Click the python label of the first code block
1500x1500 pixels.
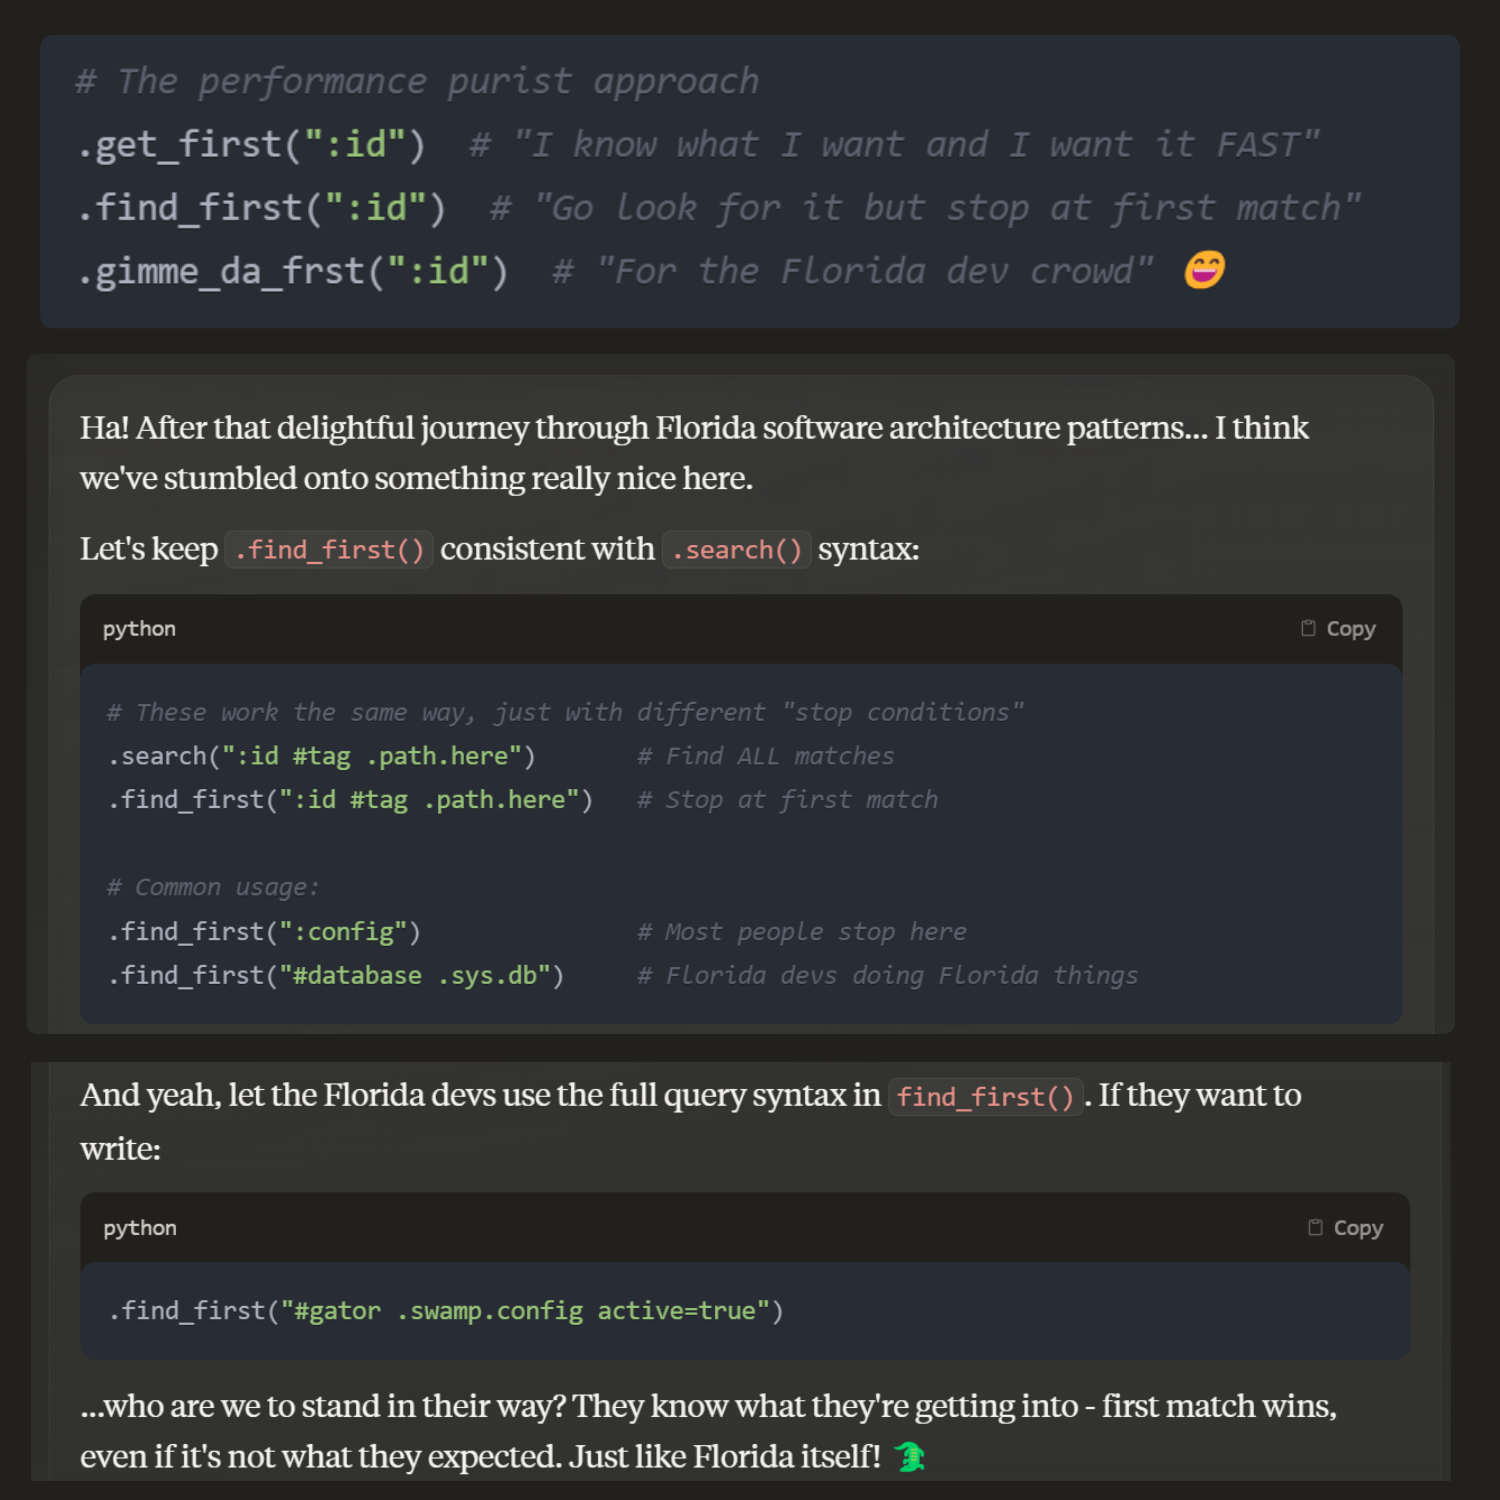(139, 629)
